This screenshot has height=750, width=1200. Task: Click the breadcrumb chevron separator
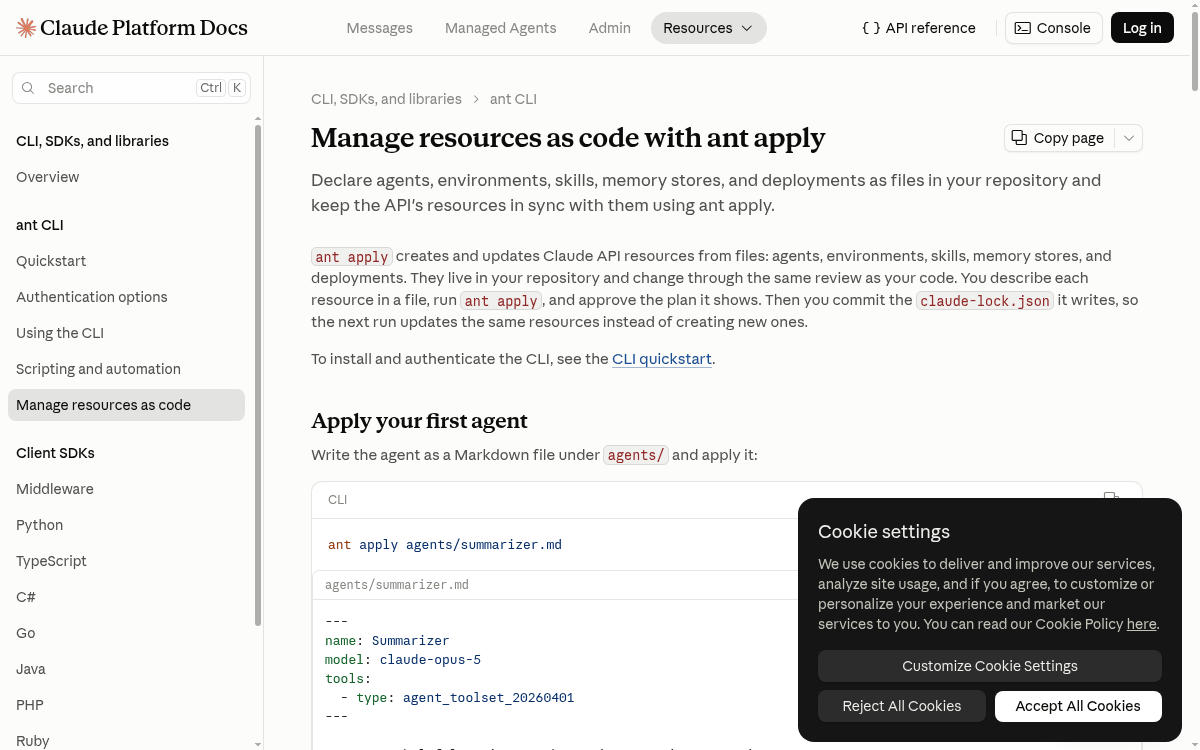(x=476, y=99)
